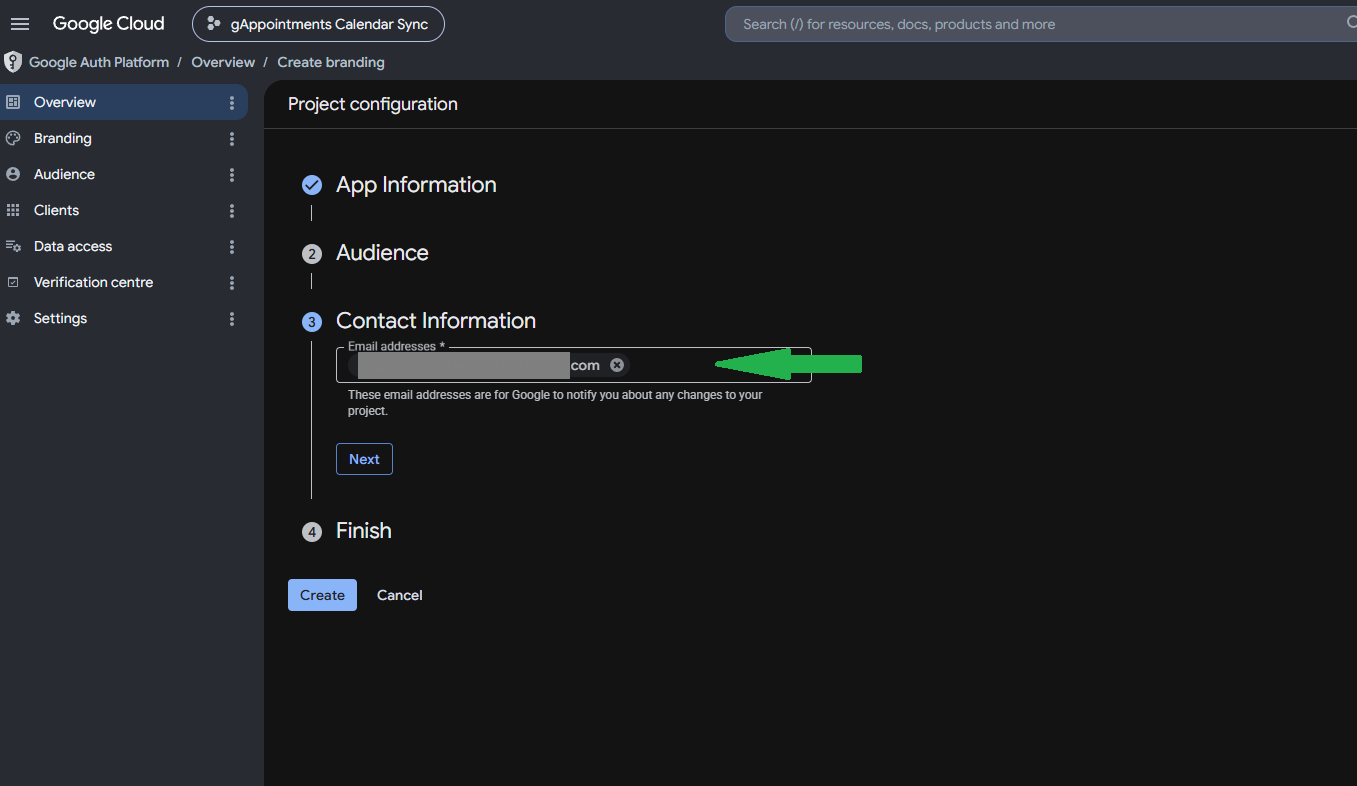The image size is (1357, 786).
Task: Click inside the Email addresses field
Action: click(x=574, y=365)
